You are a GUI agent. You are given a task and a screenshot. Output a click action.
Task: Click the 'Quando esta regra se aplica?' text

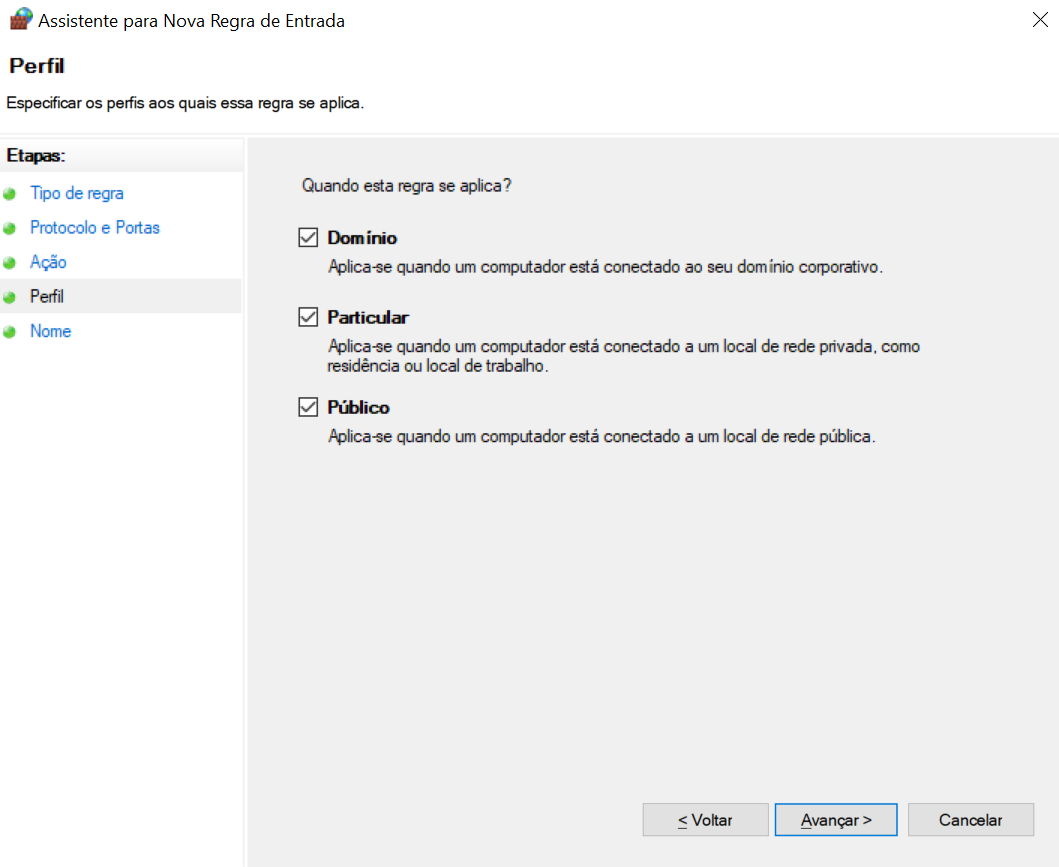(x=407, y=186)
